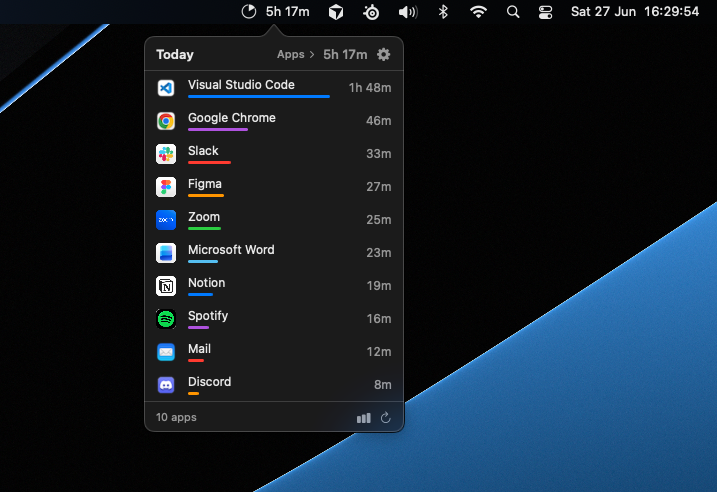Viewport: 717px width, 492px height.
Task: Click the Google Chrome purple usage bar
Action: coord(218,129)
